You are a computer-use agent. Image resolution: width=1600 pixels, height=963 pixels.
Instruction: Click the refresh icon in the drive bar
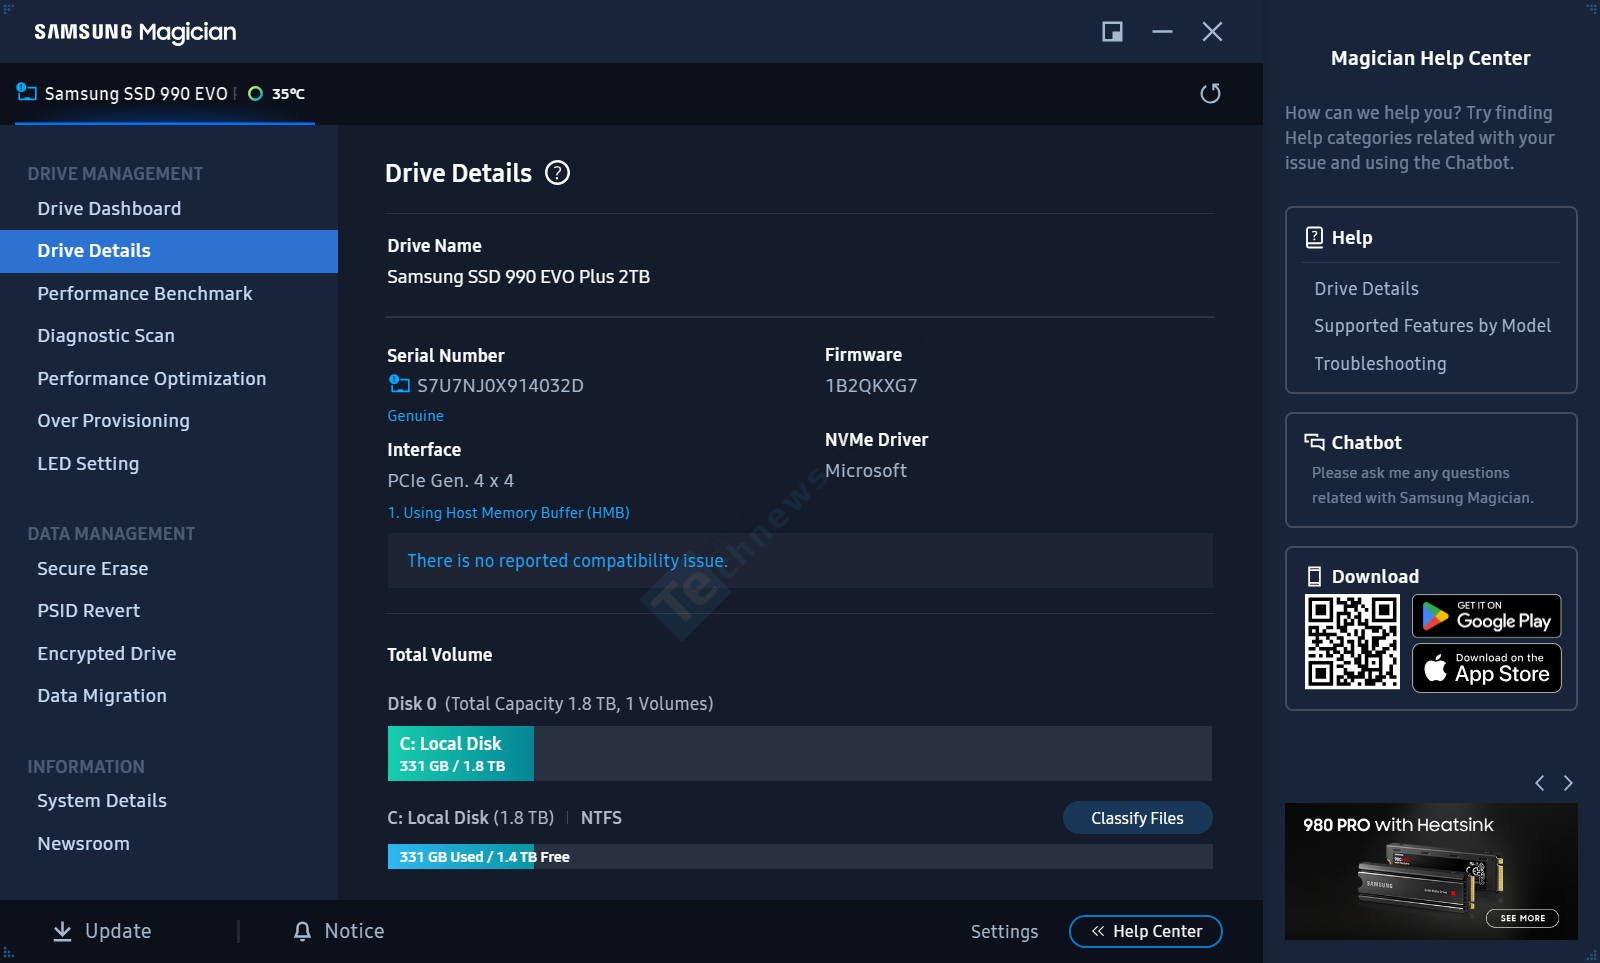coord(1210,93)
